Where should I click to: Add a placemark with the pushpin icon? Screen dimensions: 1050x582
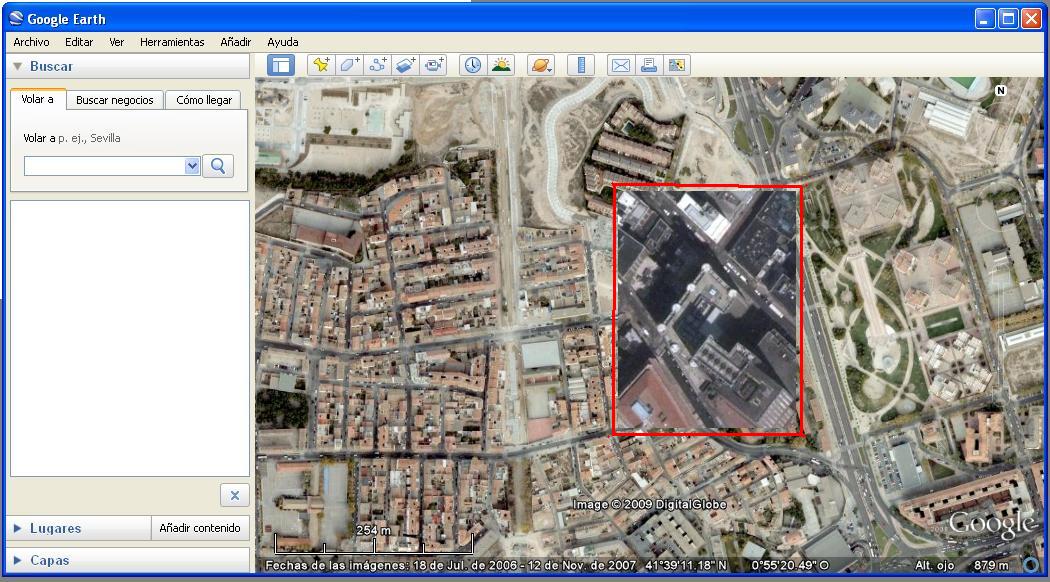coord(321,65)
